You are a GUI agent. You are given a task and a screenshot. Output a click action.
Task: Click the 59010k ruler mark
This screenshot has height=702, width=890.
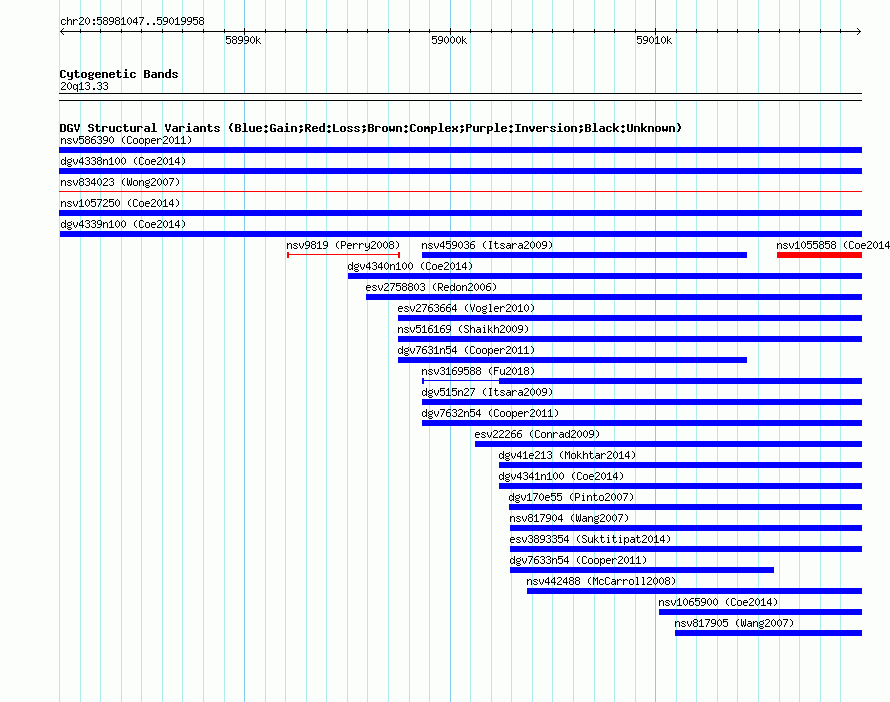coord(654,40)
